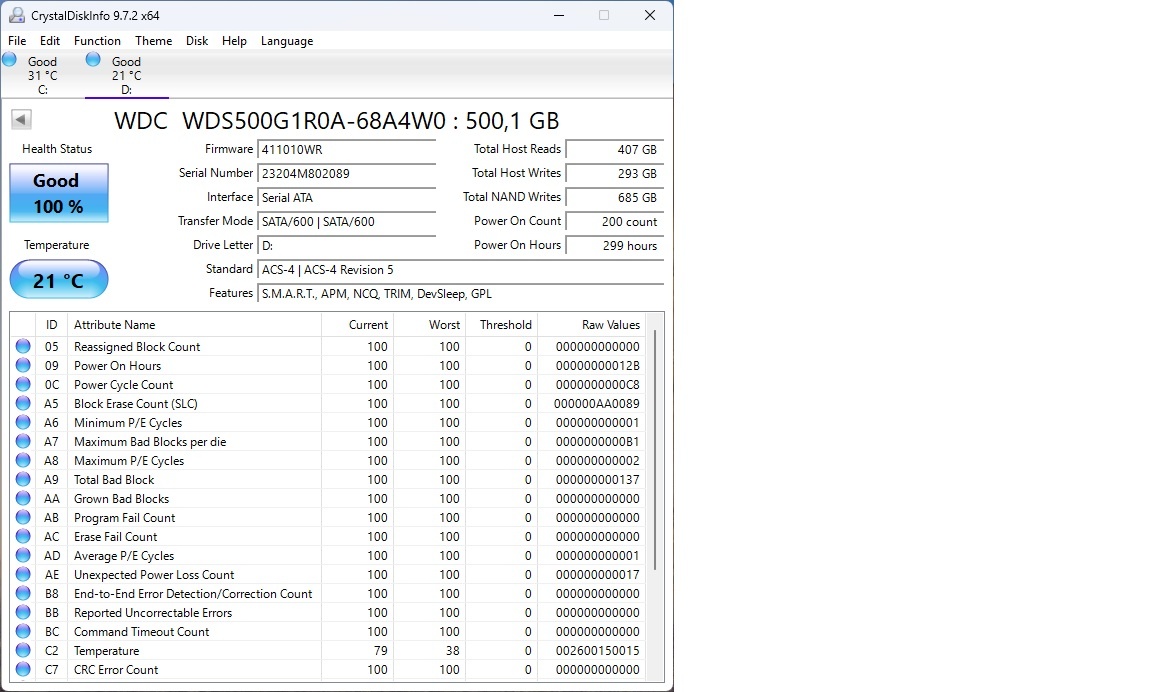Click the status indicator beside Power On Hours attribute
The image size is (1152, 692).
[x=22, y=365]
